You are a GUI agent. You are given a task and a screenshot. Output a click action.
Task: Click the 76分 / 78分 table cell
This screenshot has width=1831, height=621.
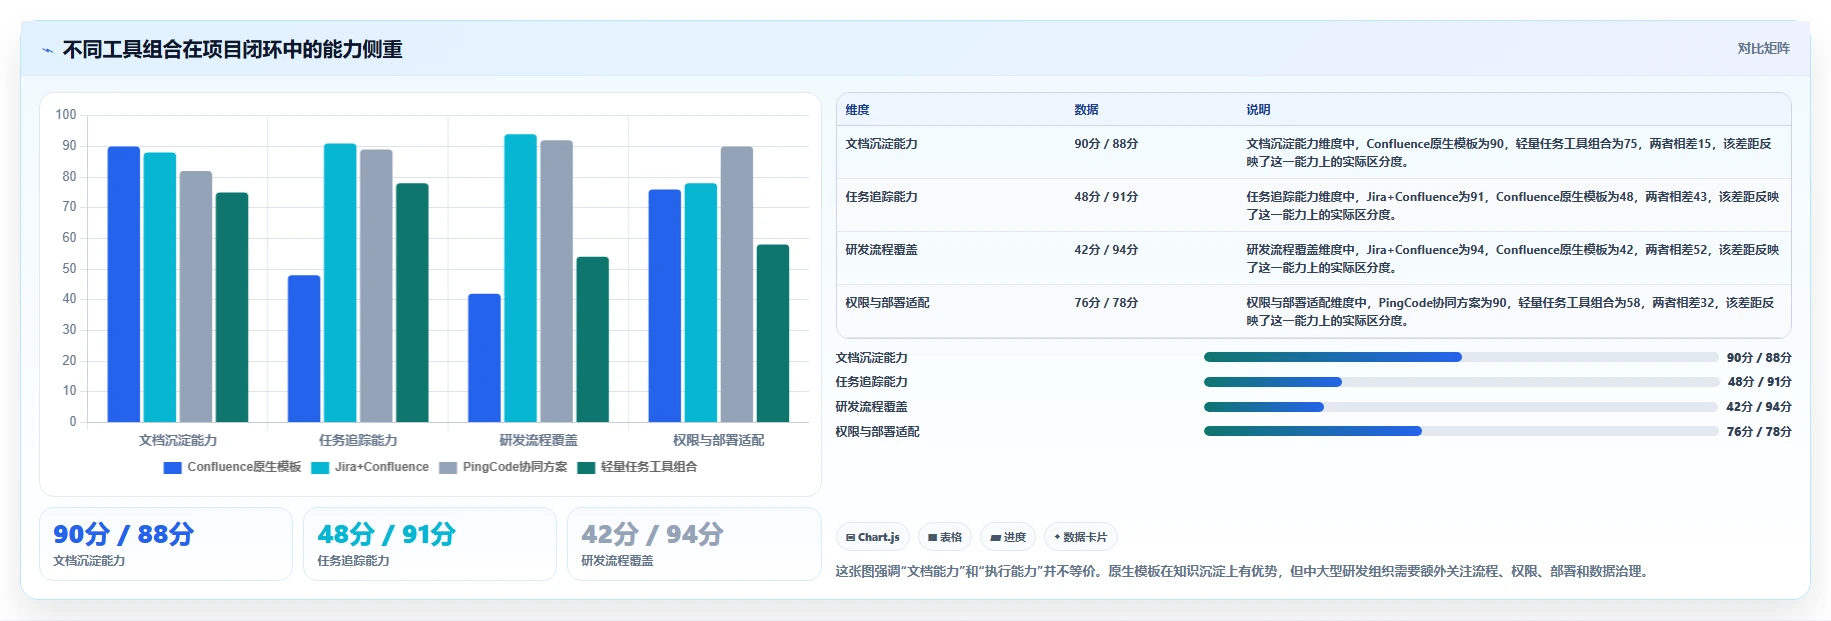pos(1106,303)
